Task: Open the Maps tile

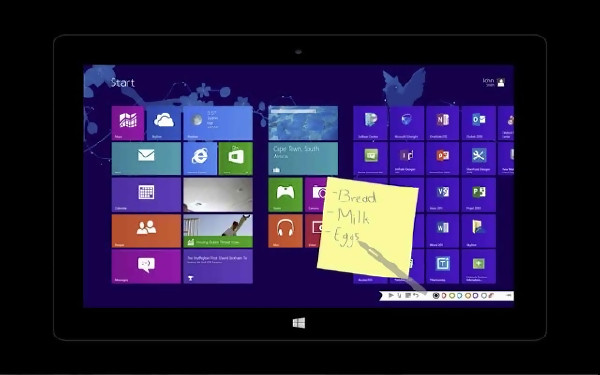Action: (x=128, y=123)
